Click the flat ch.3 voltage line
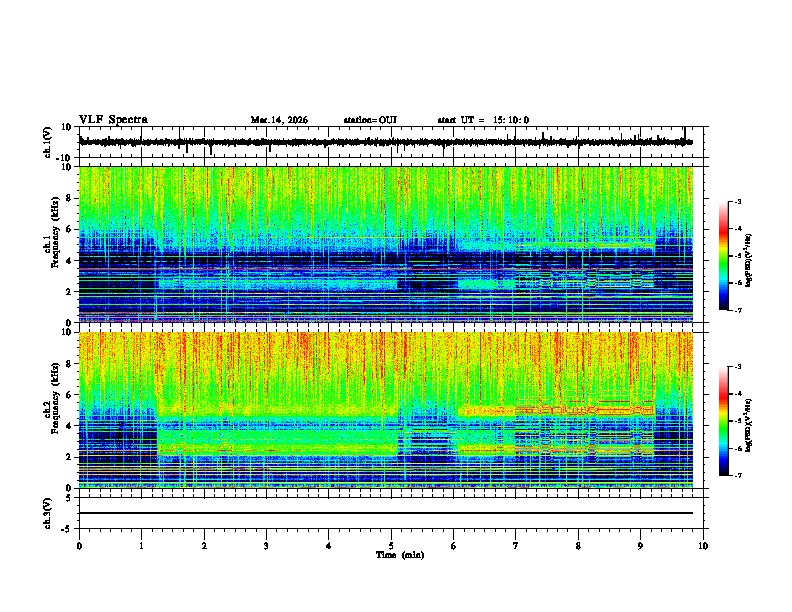 [x=386, y=513]
